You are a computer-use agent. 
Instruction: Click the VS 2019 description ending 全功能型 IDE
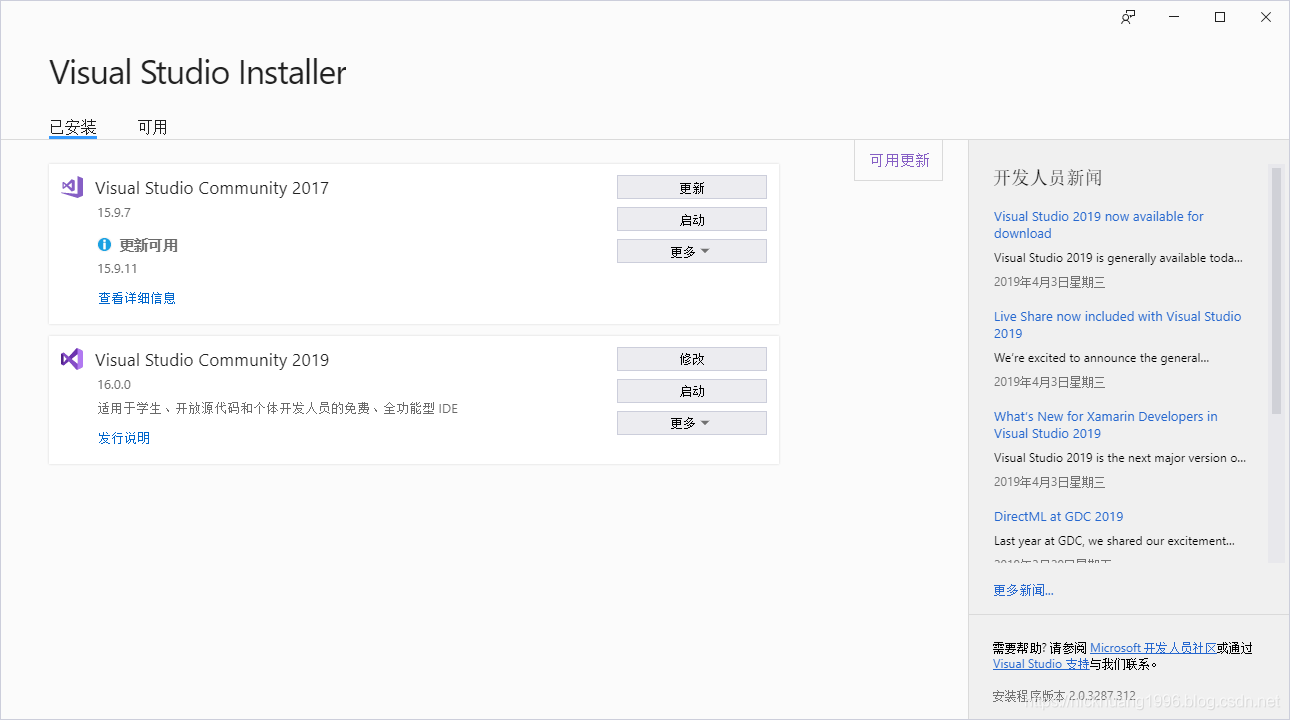278,409
